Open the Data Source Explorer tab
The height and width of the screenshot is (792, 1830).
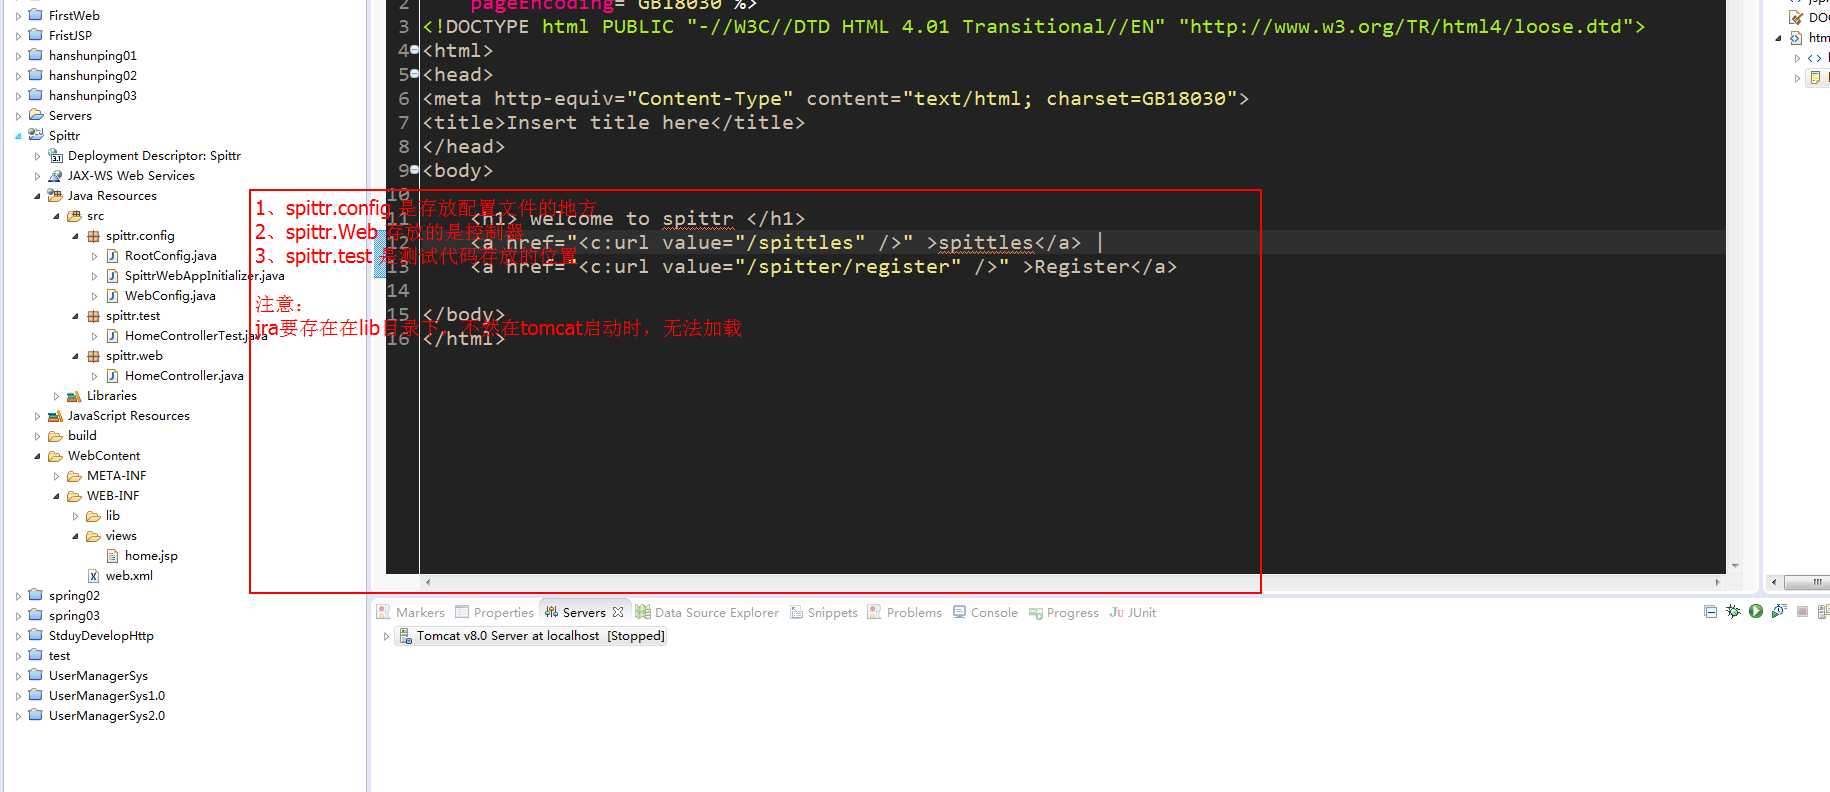pyautogui.click(x=707, y=612)
